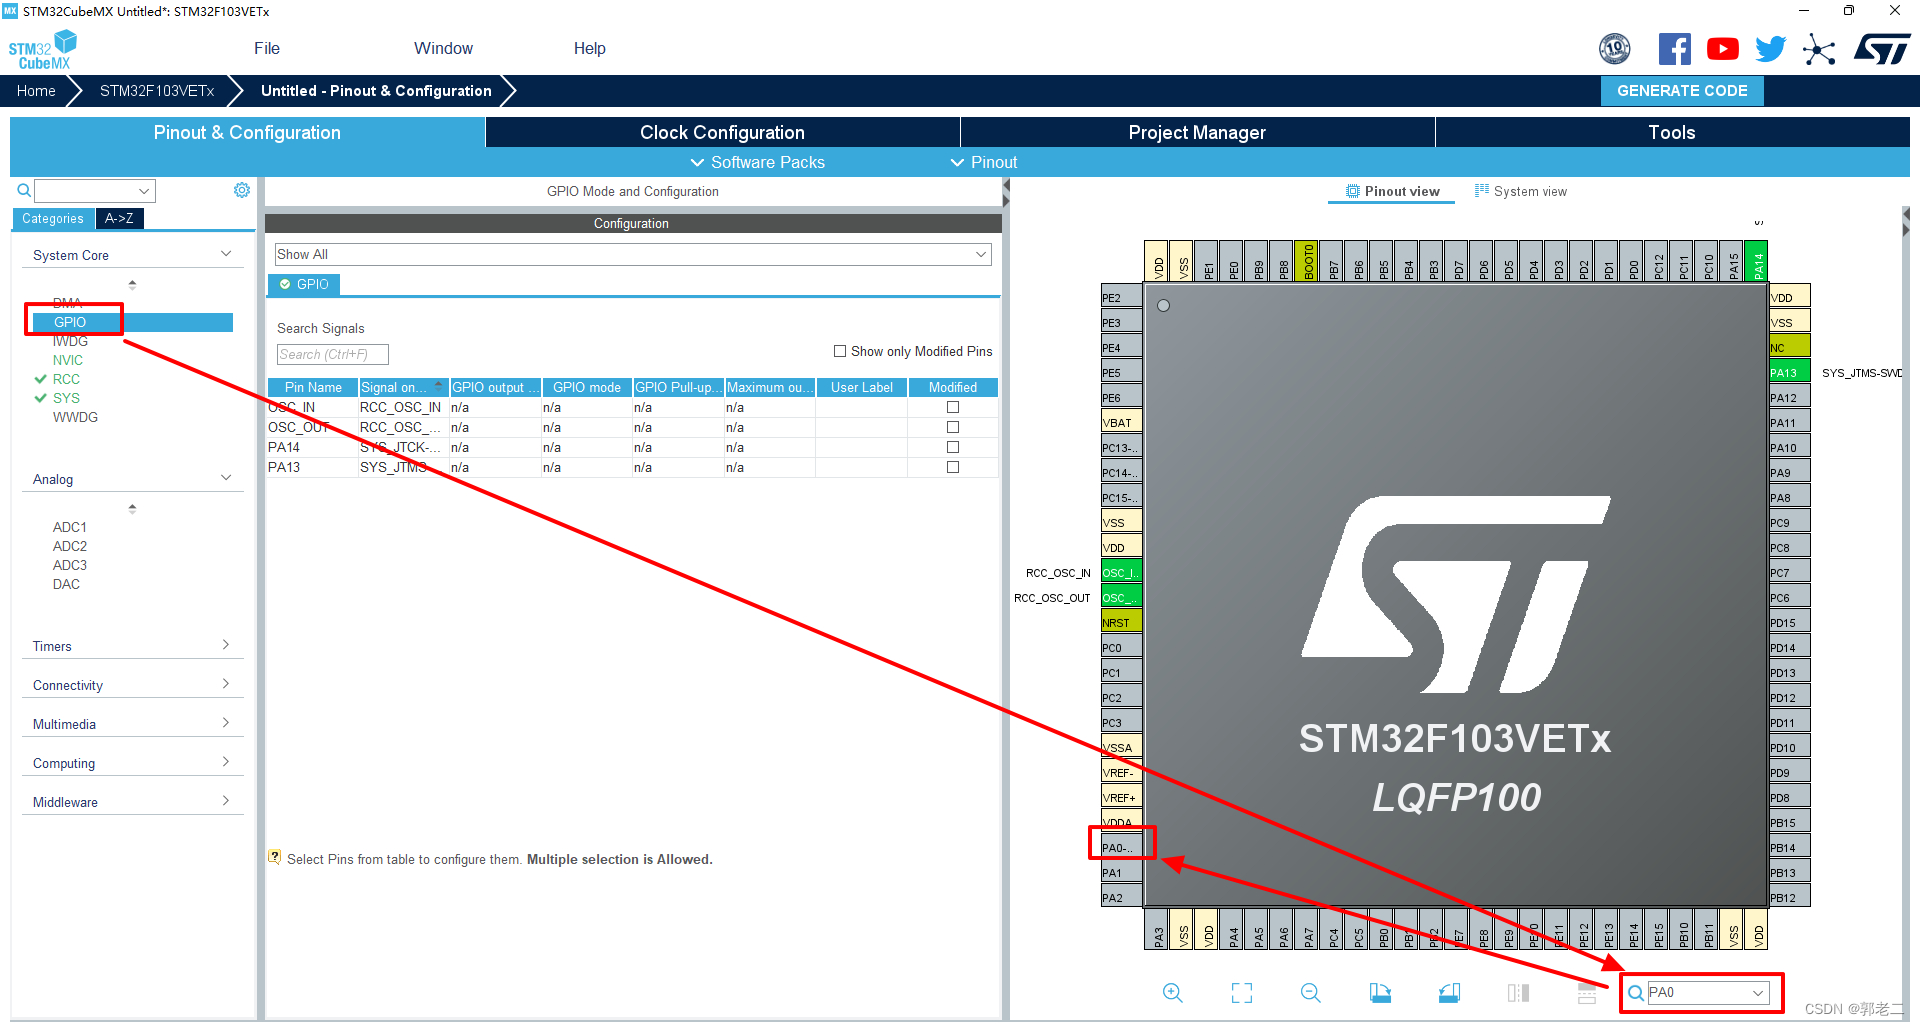Select RCC in System Core list
Viewport: 1920px width, 1025px height.
(x=66, y=379)
